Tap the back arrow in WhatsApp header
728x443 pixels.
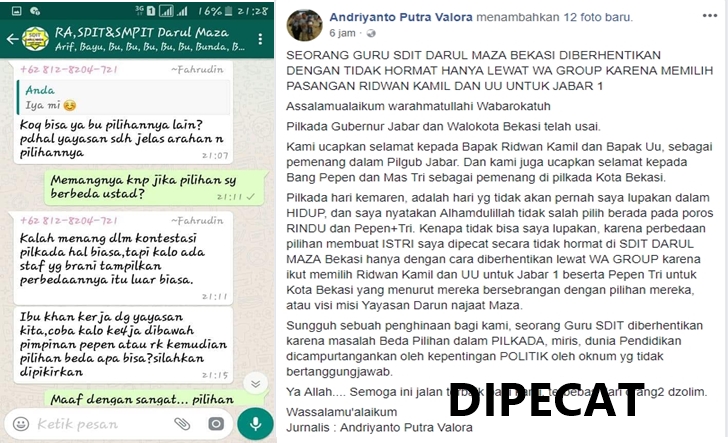(x=13, y=39)
